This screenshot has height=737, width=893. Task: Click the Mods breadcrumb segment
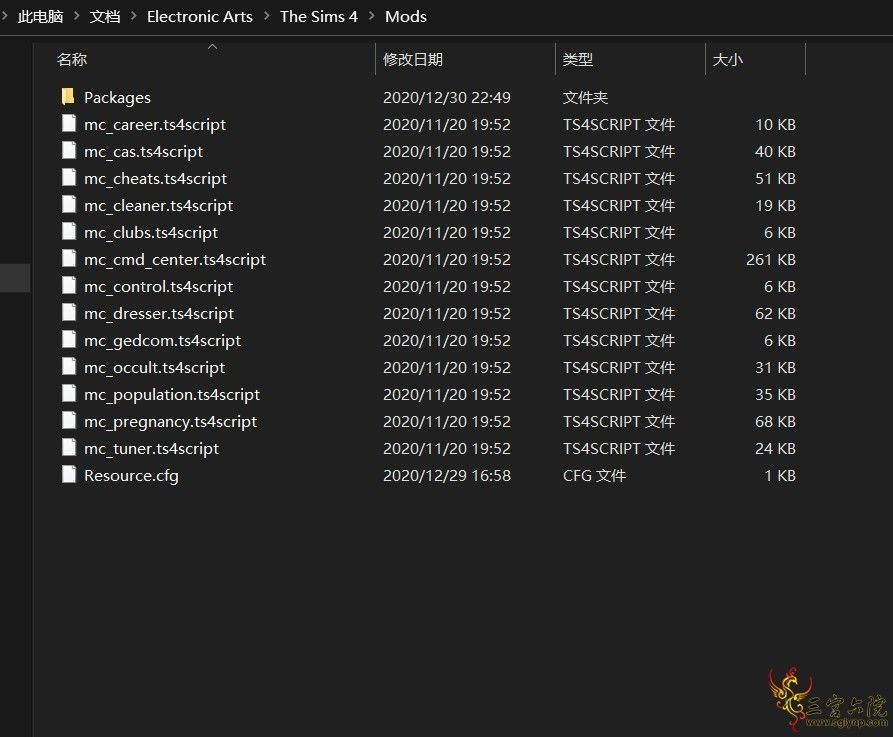click(405, 17)
